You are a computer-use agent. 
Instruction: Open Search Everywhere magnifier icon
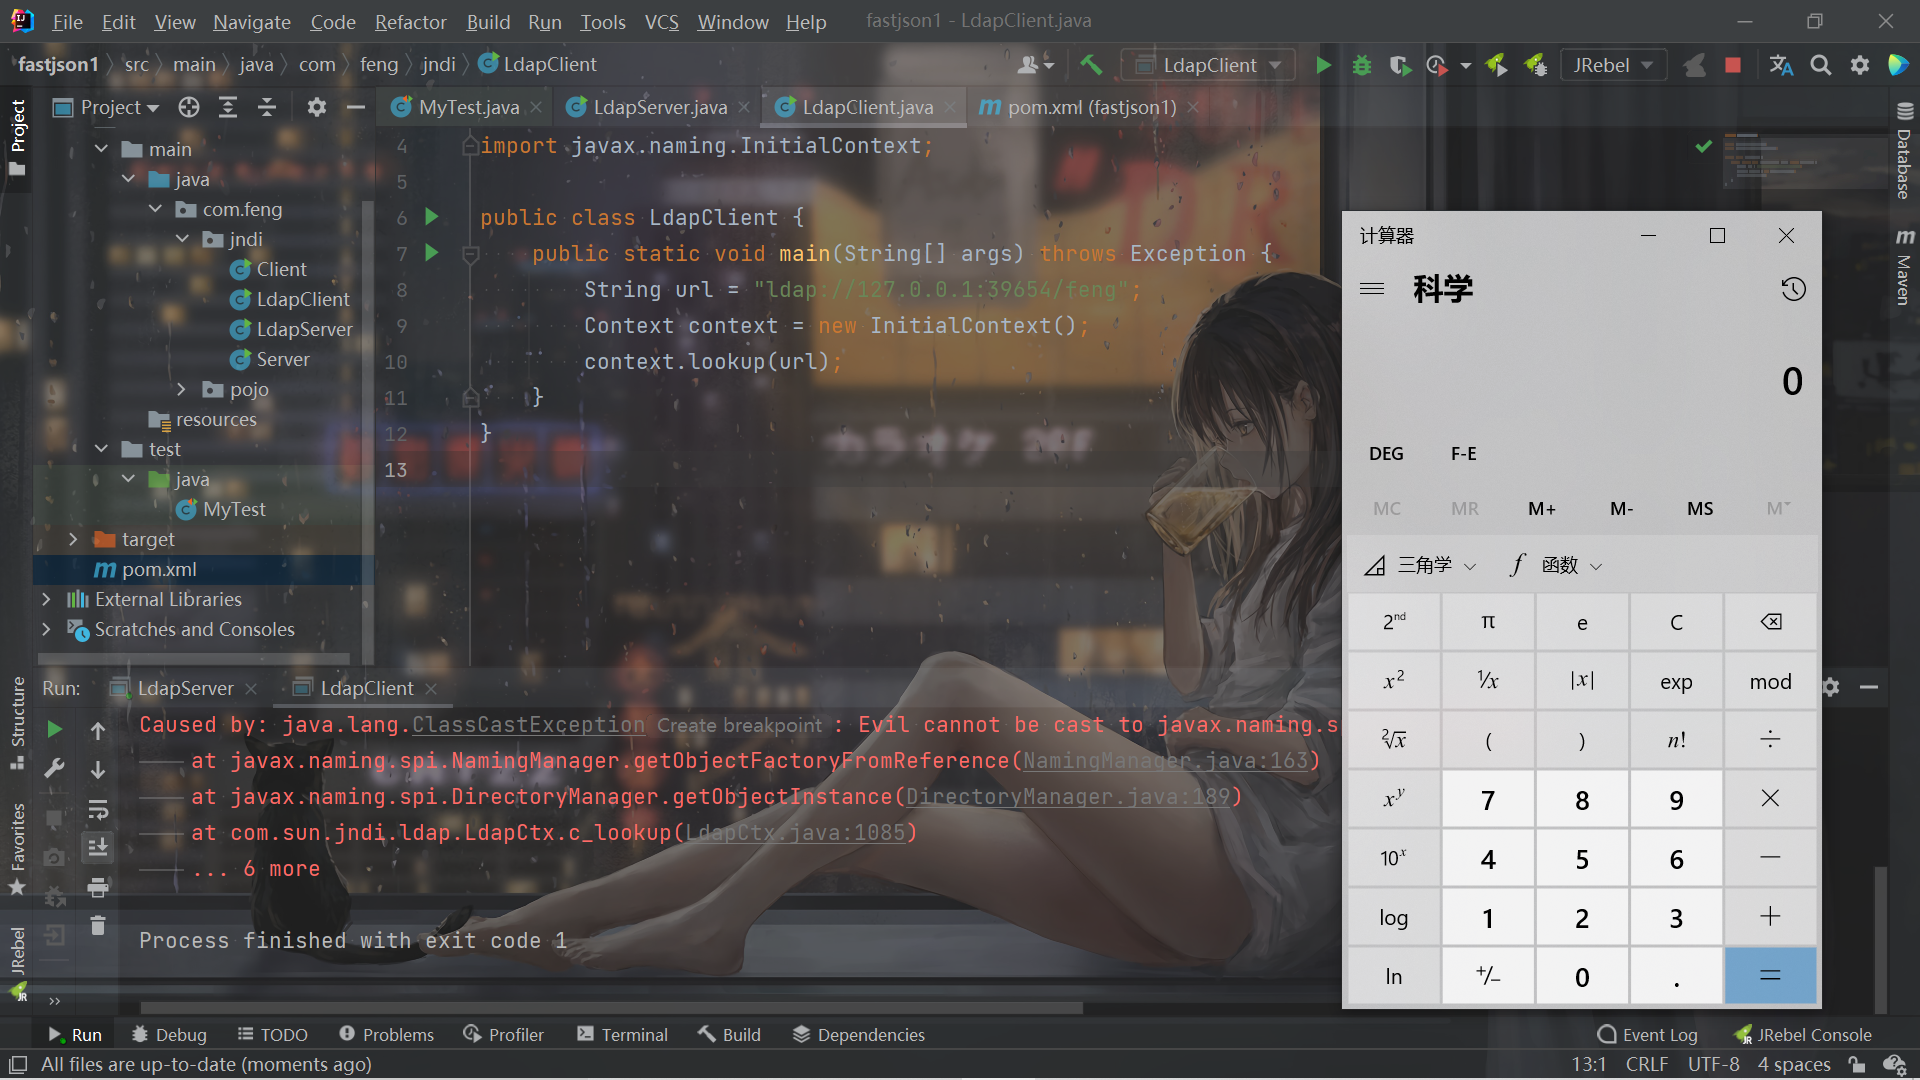[1821, 65]
